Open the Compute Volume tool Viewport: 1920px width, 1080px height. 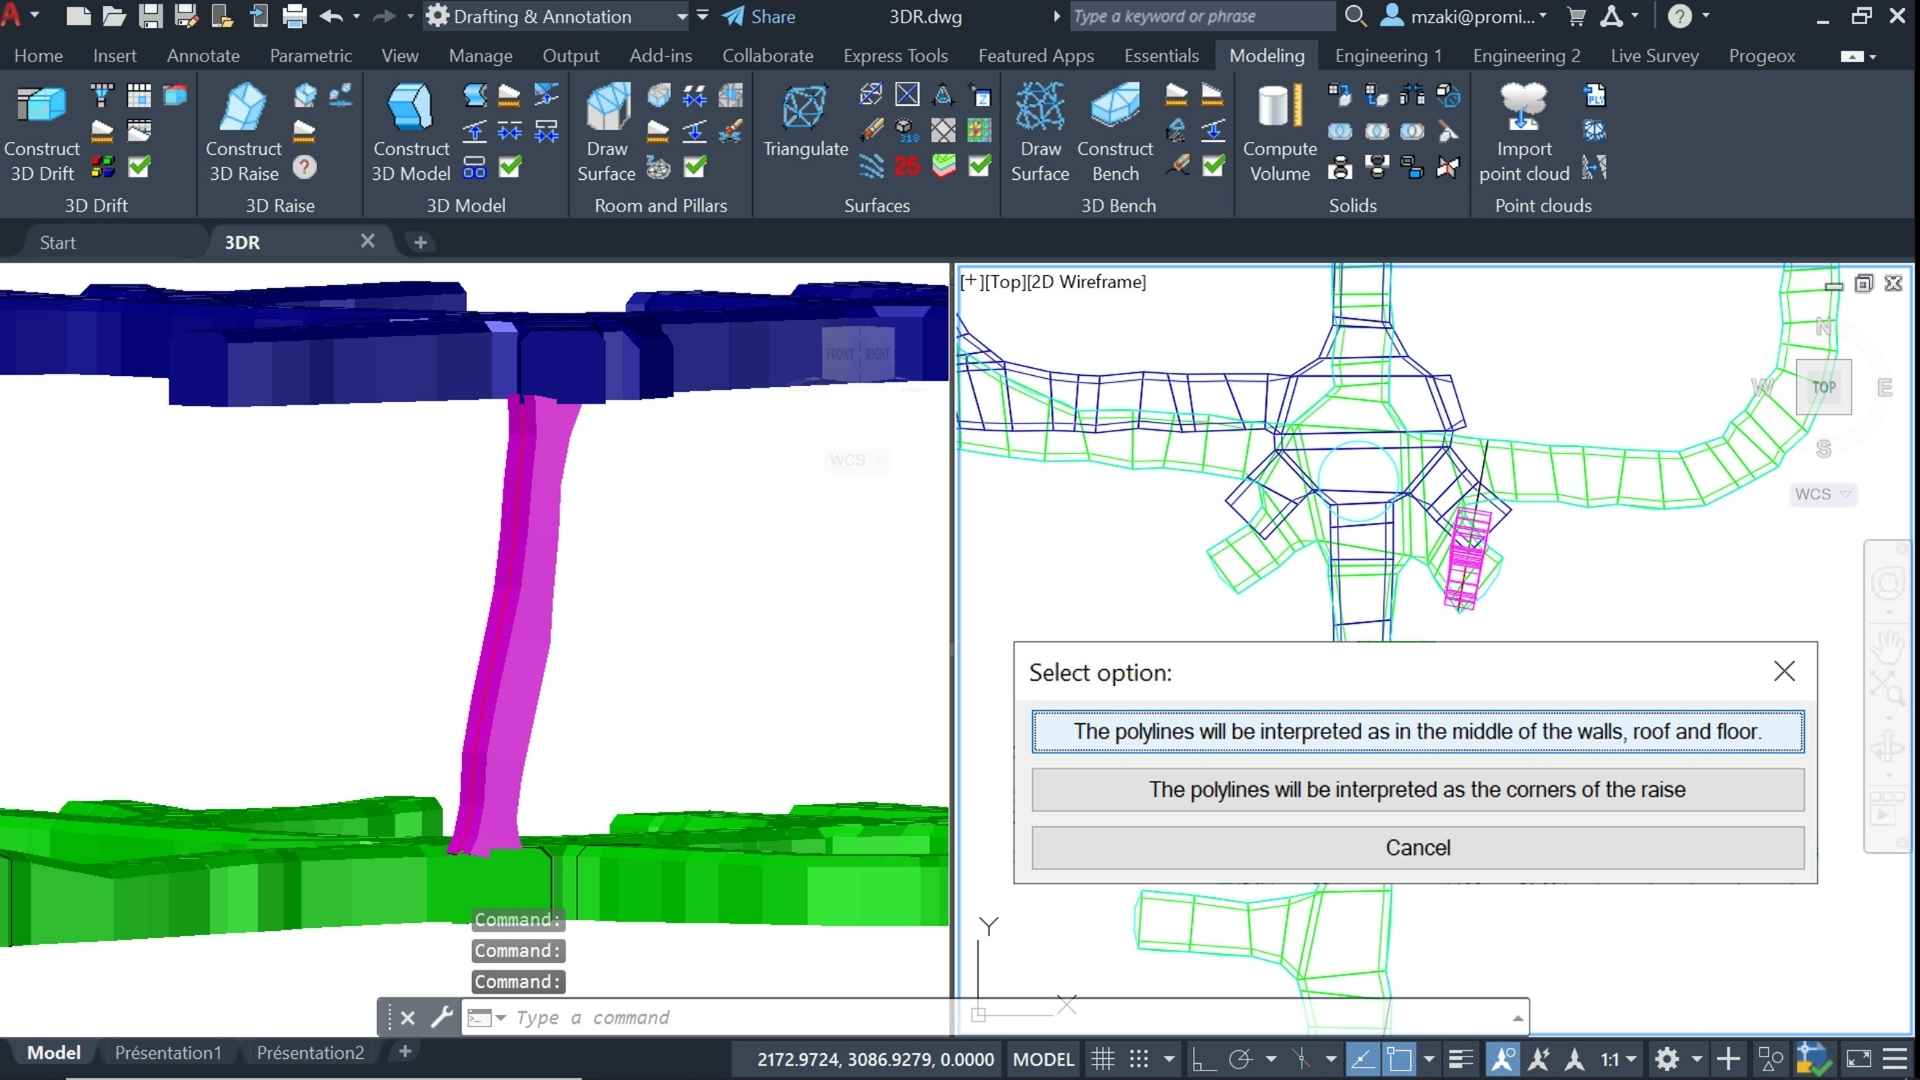point(1279,108)
